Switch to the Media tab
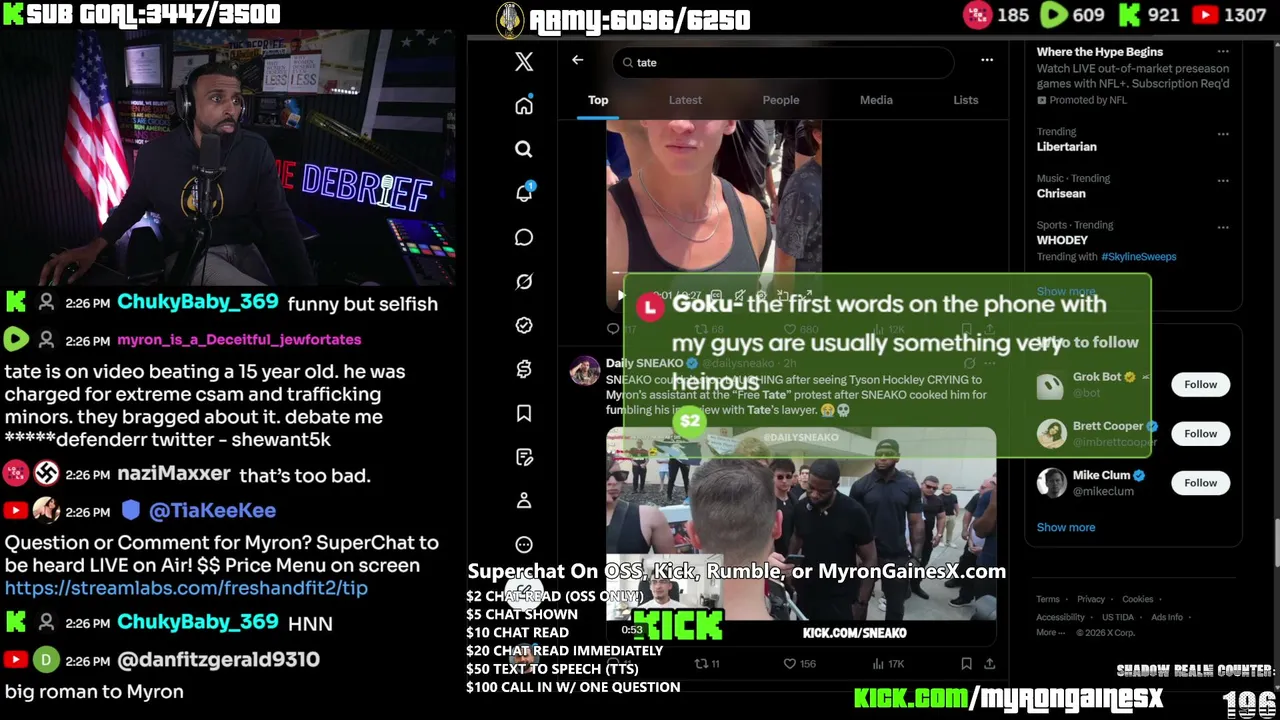1280x720 pixels. (x=876, y=100)
